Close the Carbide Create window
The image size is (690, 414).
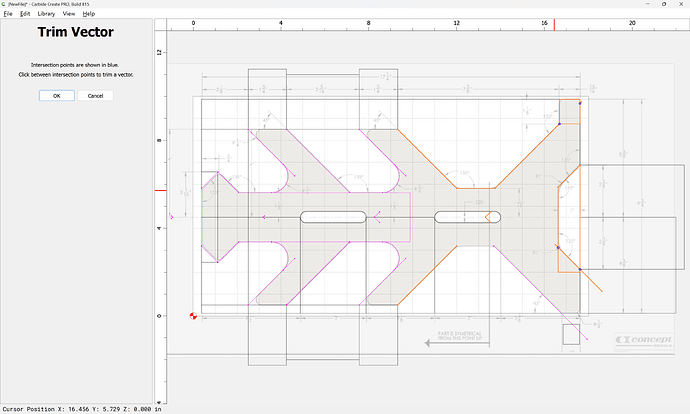681,4
